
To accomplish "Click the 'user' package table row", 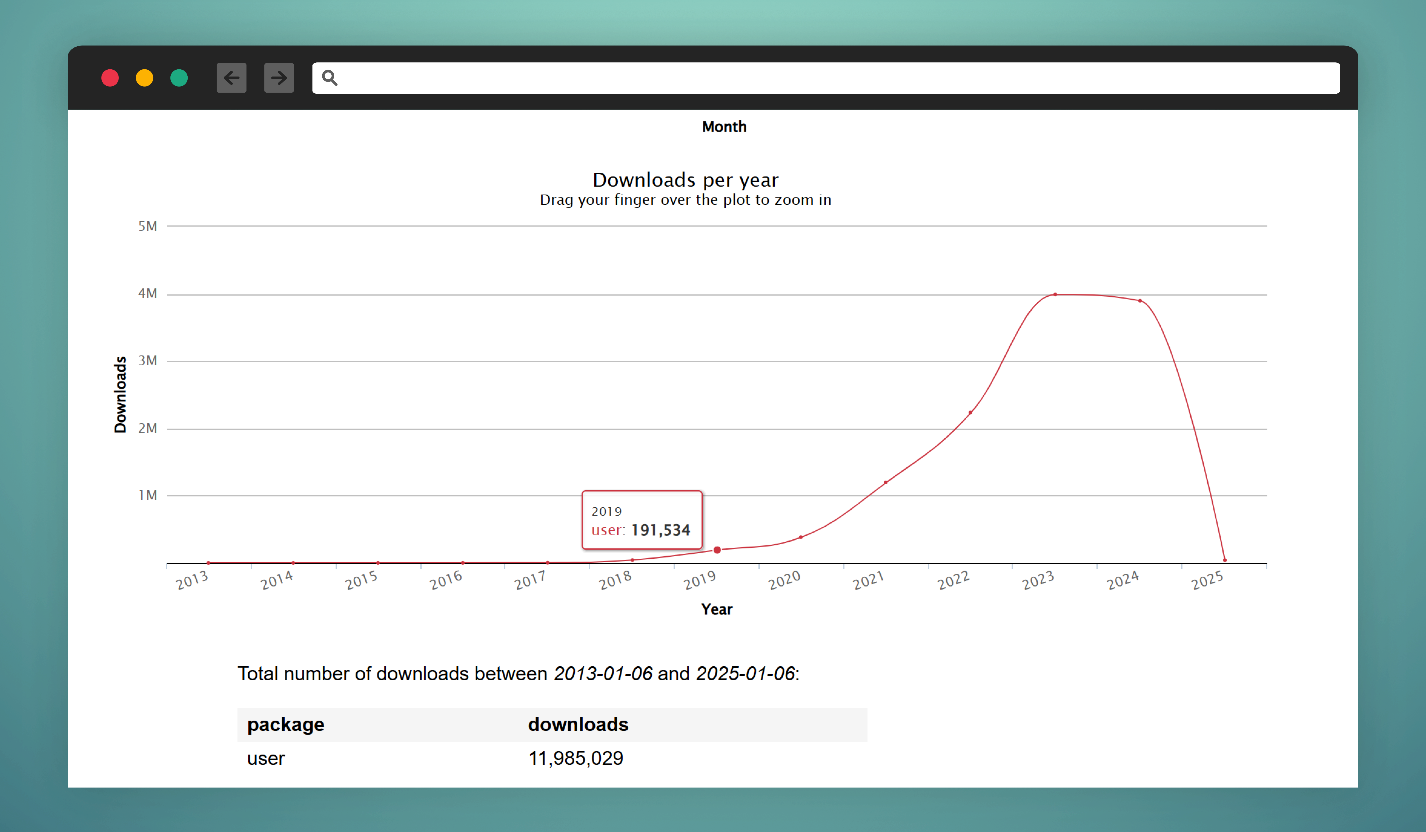I will click(x=266, y=759).
